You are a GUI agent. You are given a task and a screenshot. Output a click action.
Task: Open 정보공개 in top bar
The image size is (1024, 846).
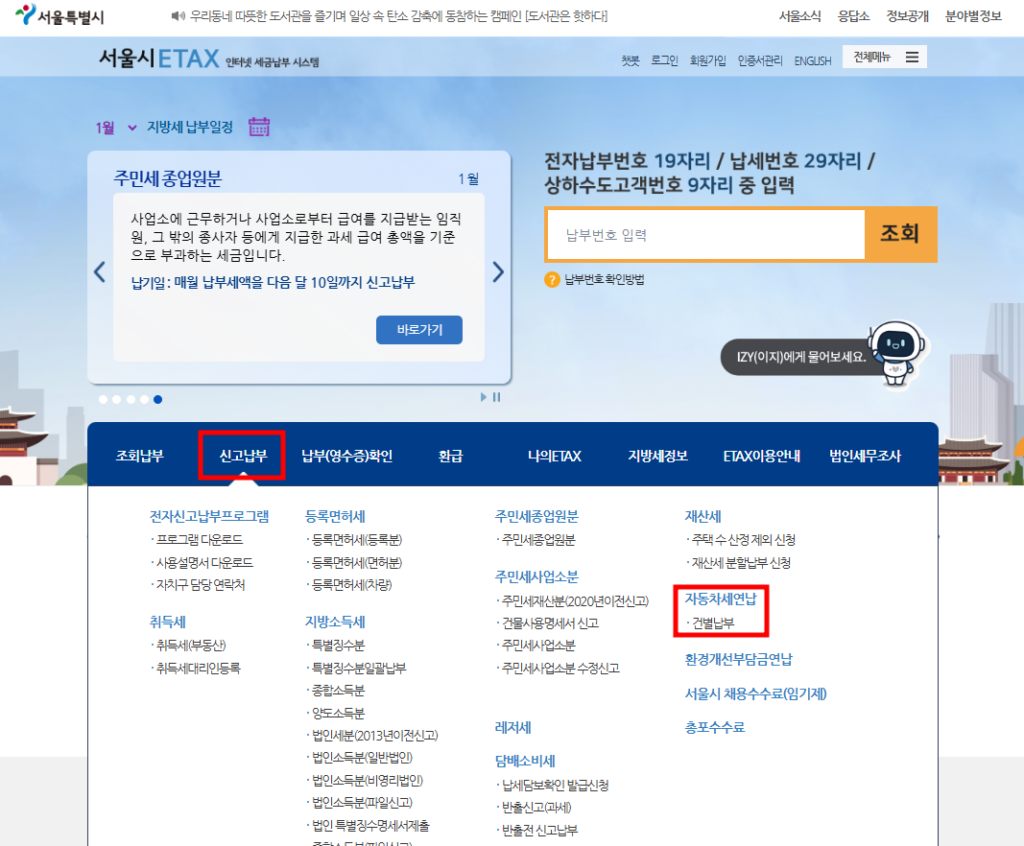click(907, 16)
